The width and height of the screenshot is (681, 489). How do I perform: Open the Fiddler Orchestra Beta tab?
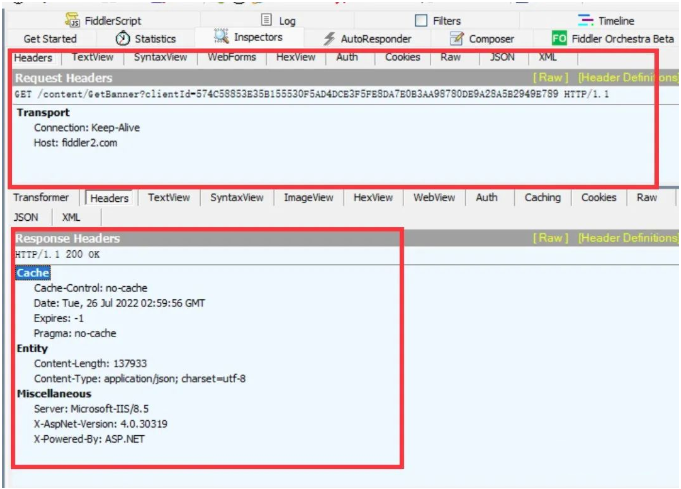tap(613, 39)
